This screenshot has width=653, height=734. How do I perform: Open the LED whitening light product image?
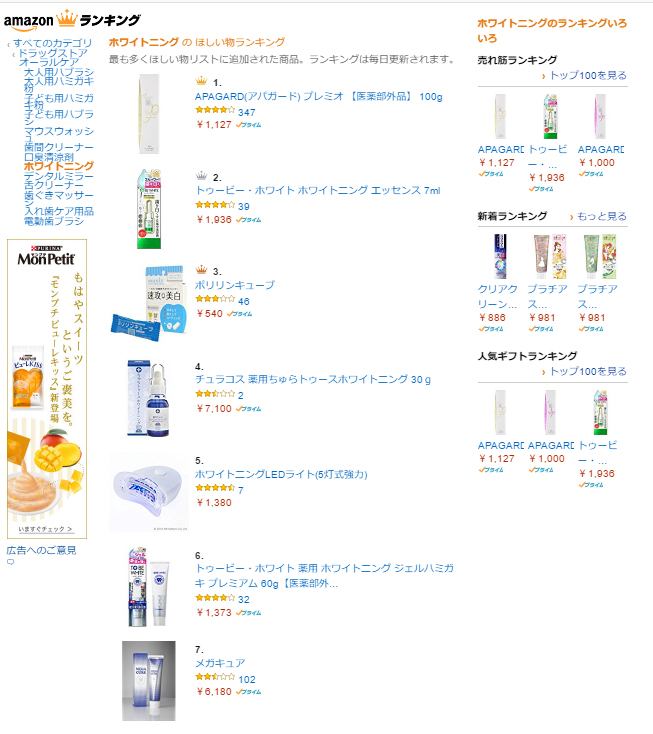click(148, 492)
